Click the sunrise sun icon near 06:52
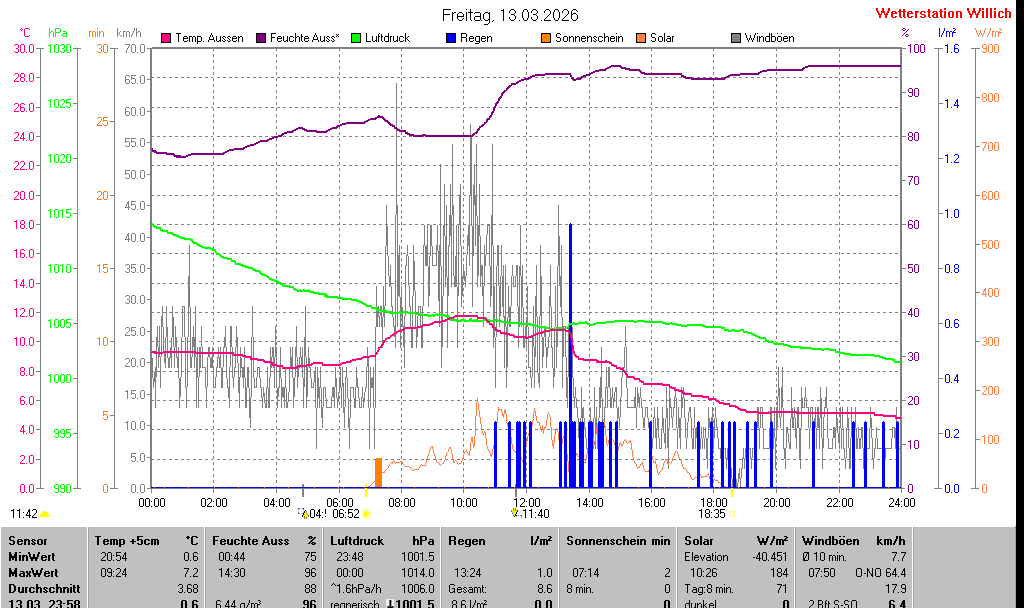The image size is (1024, 608). point(367,514)
